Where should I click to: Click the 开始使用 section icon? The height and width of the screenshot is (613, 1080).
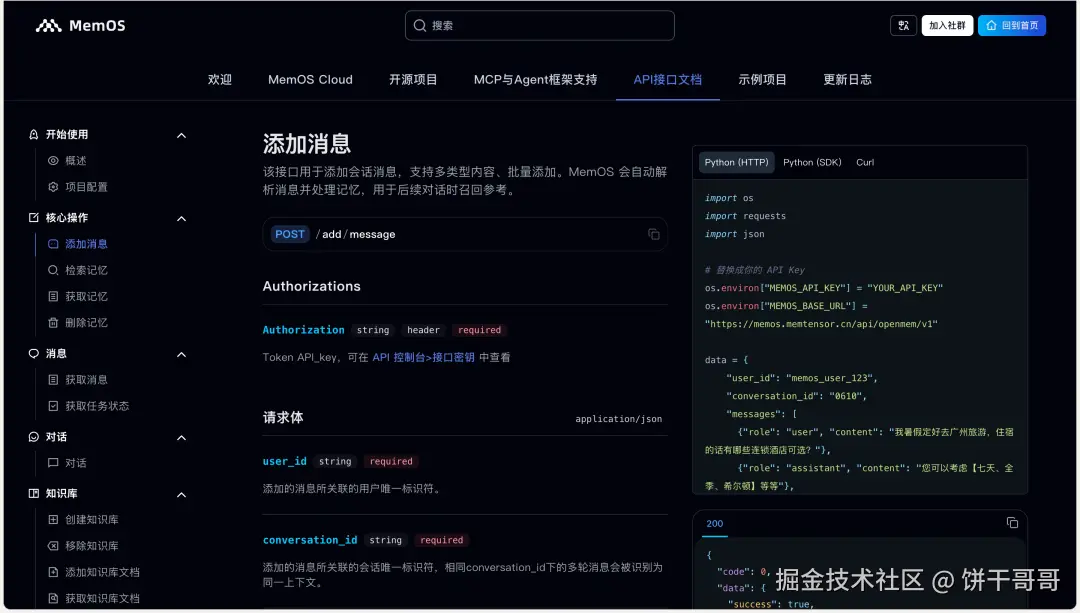(34, 134)
